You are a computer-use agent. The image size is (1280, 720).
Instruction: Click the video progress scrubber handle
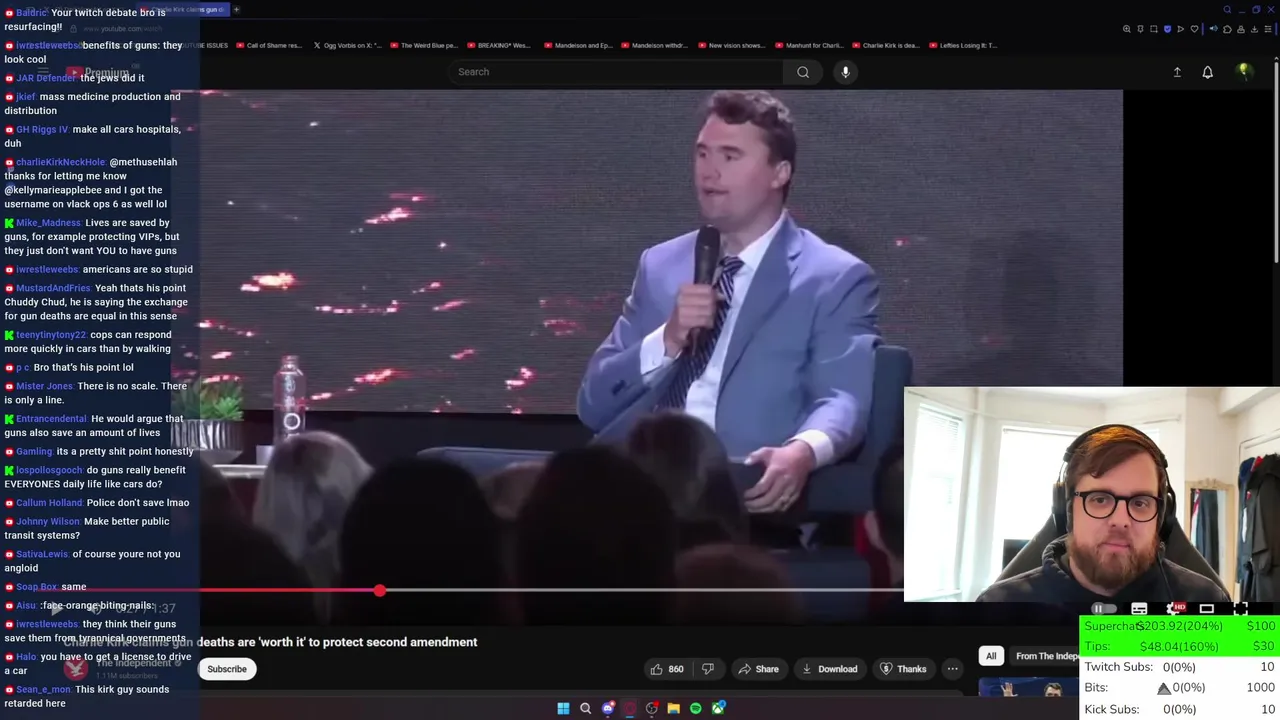click(x=380, y=591)
